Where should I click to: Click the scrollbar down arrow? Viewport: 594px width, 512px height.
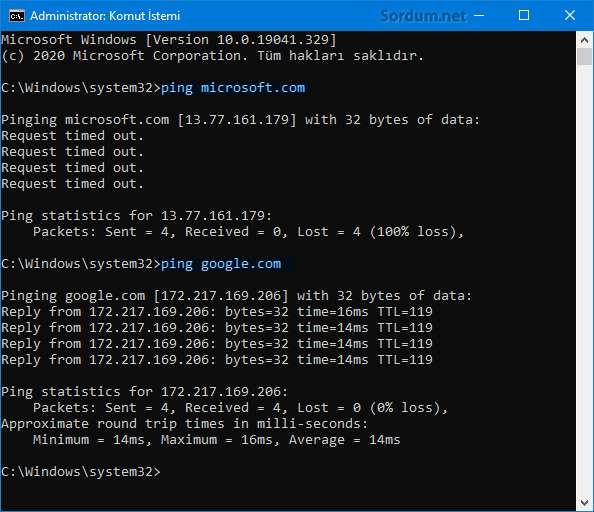click(584, 503)
